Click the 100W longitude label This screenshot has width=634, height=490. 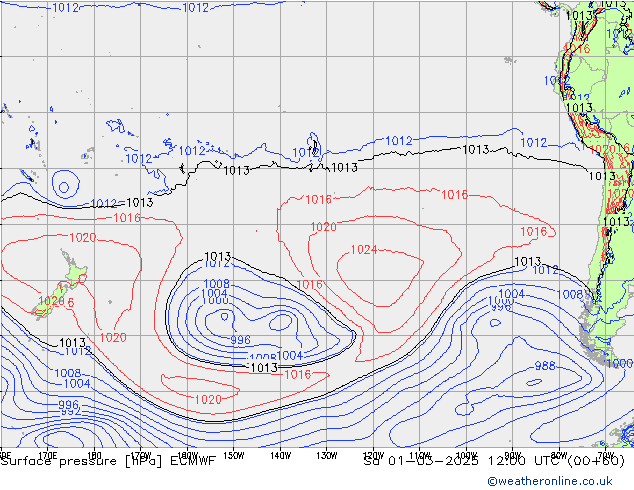tap(466, 455)
